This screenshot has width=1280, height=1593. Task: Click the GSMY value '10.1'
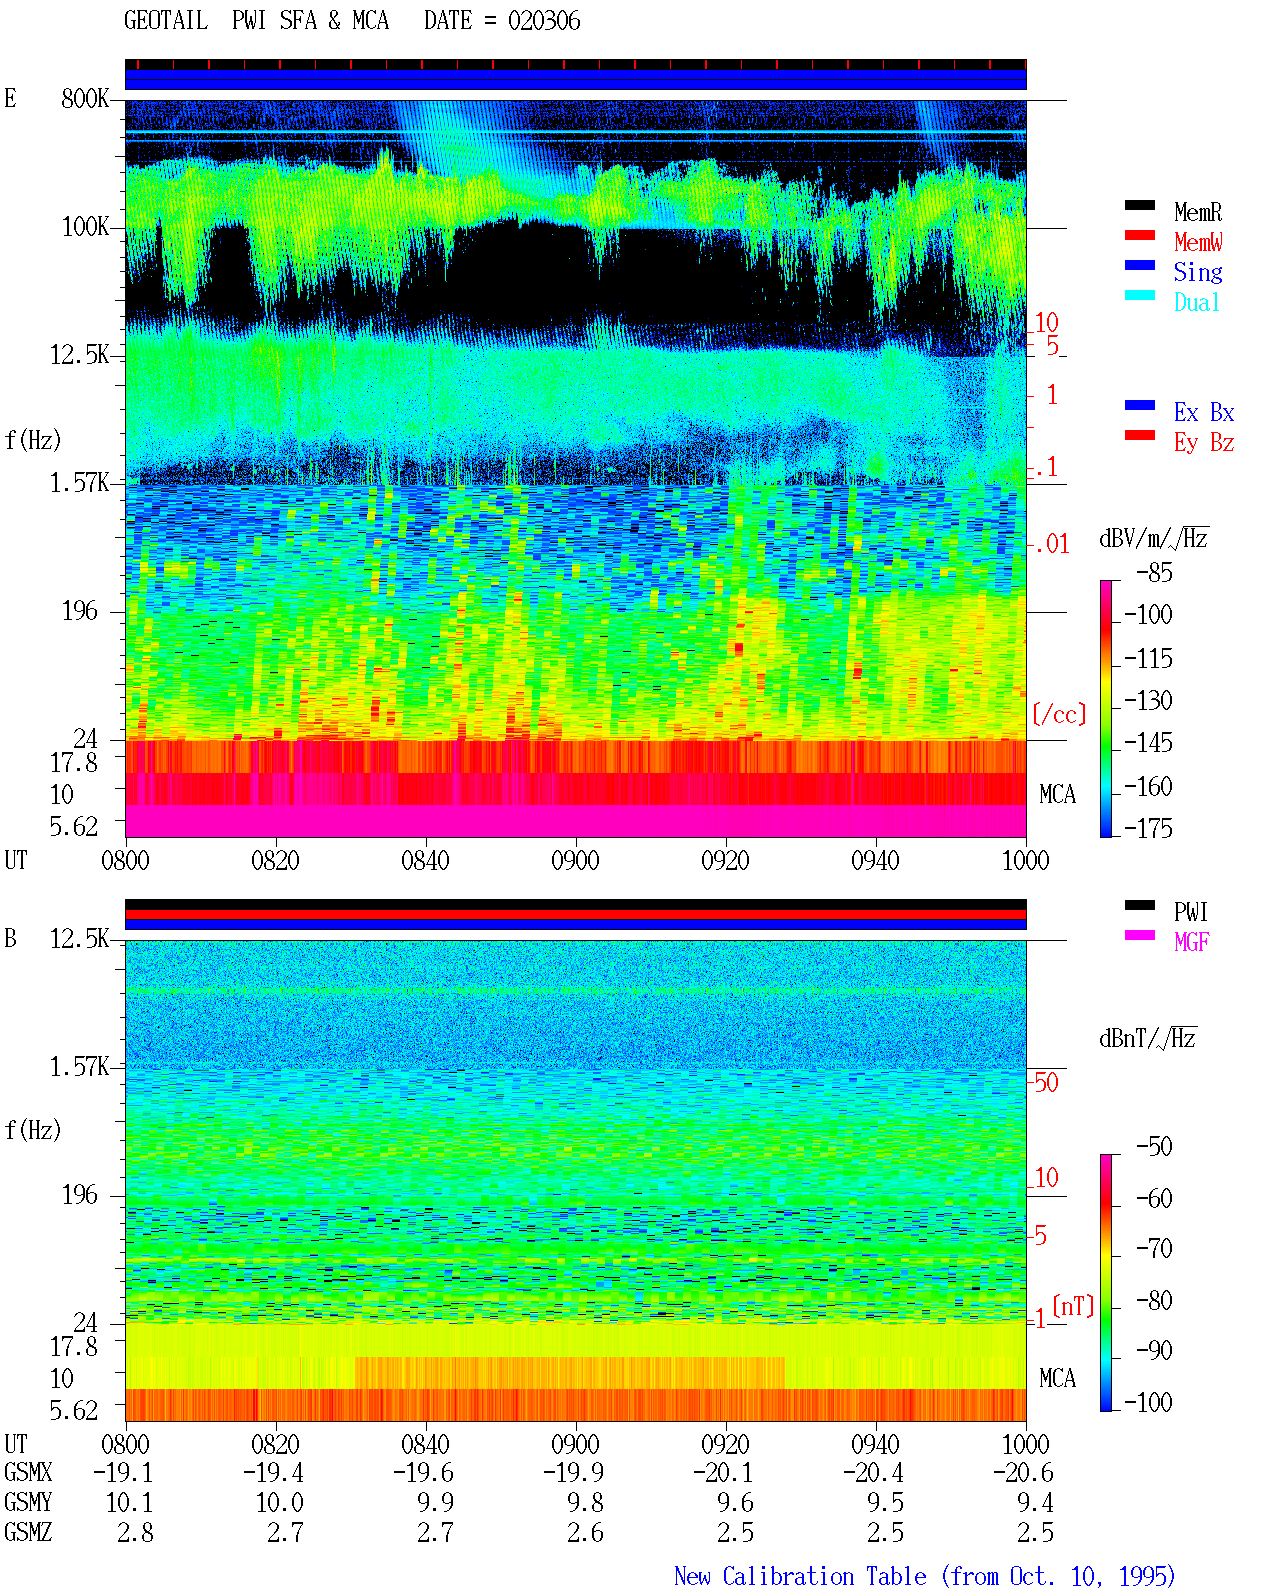[x=129, y=1503]
